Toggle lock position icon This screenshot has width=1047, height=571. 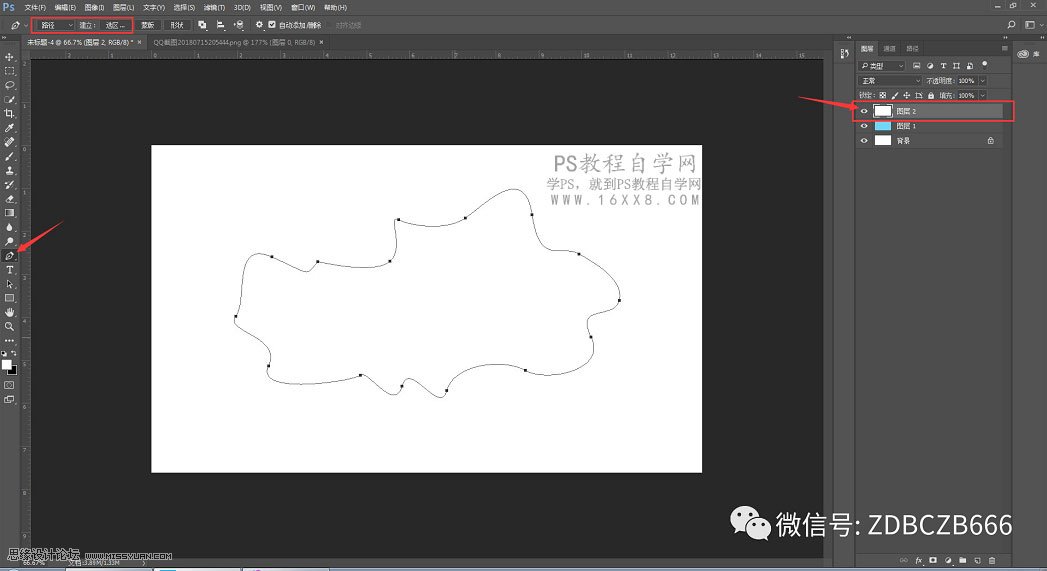tap(907, 96)
